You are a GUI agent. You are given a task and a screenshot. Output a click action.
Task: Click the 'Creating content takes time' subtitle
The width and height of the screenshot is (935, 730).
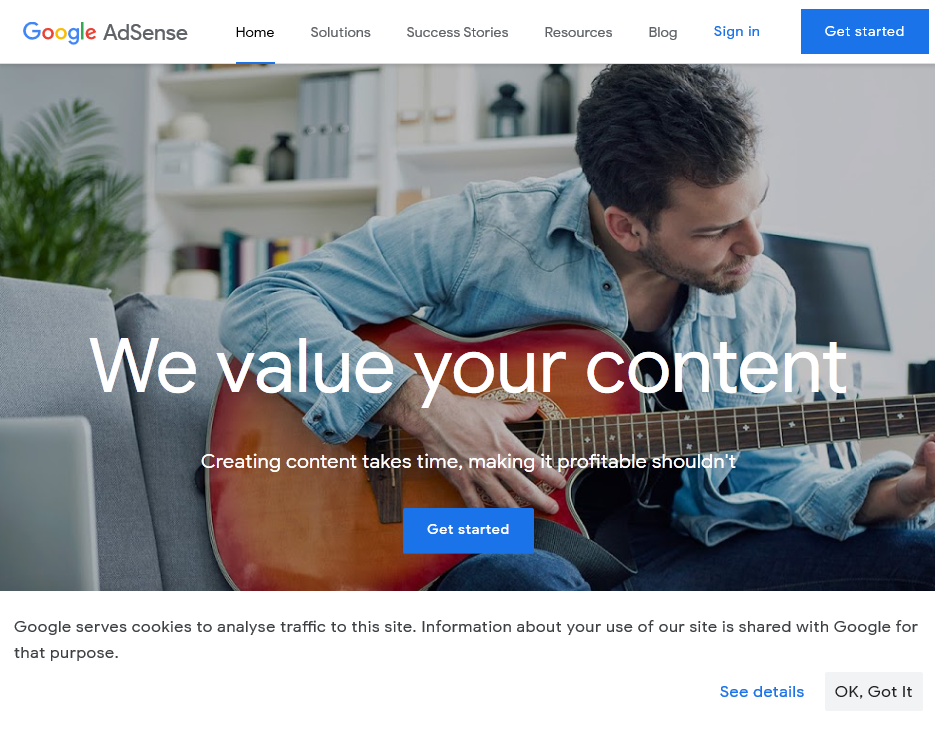468,462
